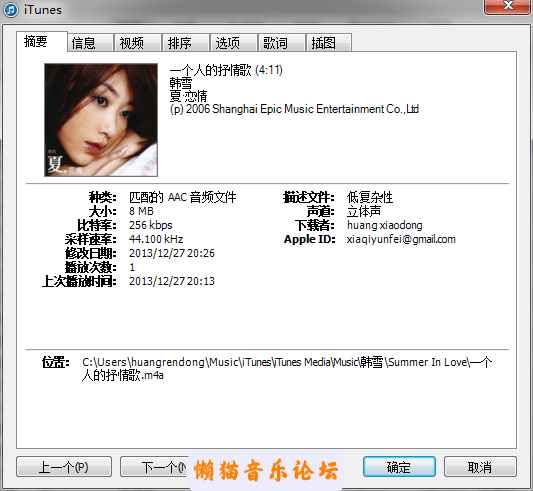This screenshot has height=491, width=533.
Task: Click the bit rate value 256 kbps
Action: [x=151, y=225]
